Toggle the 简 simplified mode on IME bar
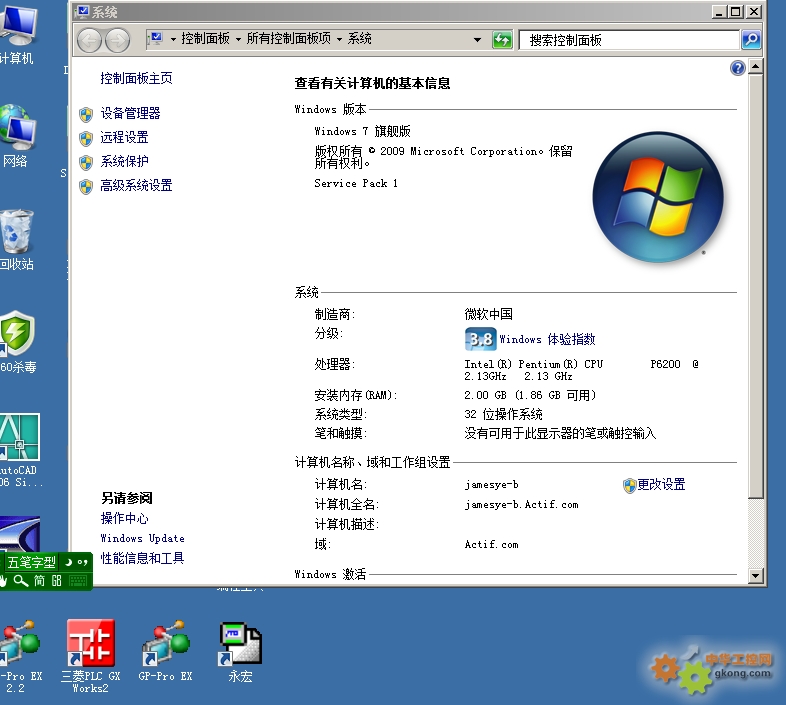 tap(39, 581)
